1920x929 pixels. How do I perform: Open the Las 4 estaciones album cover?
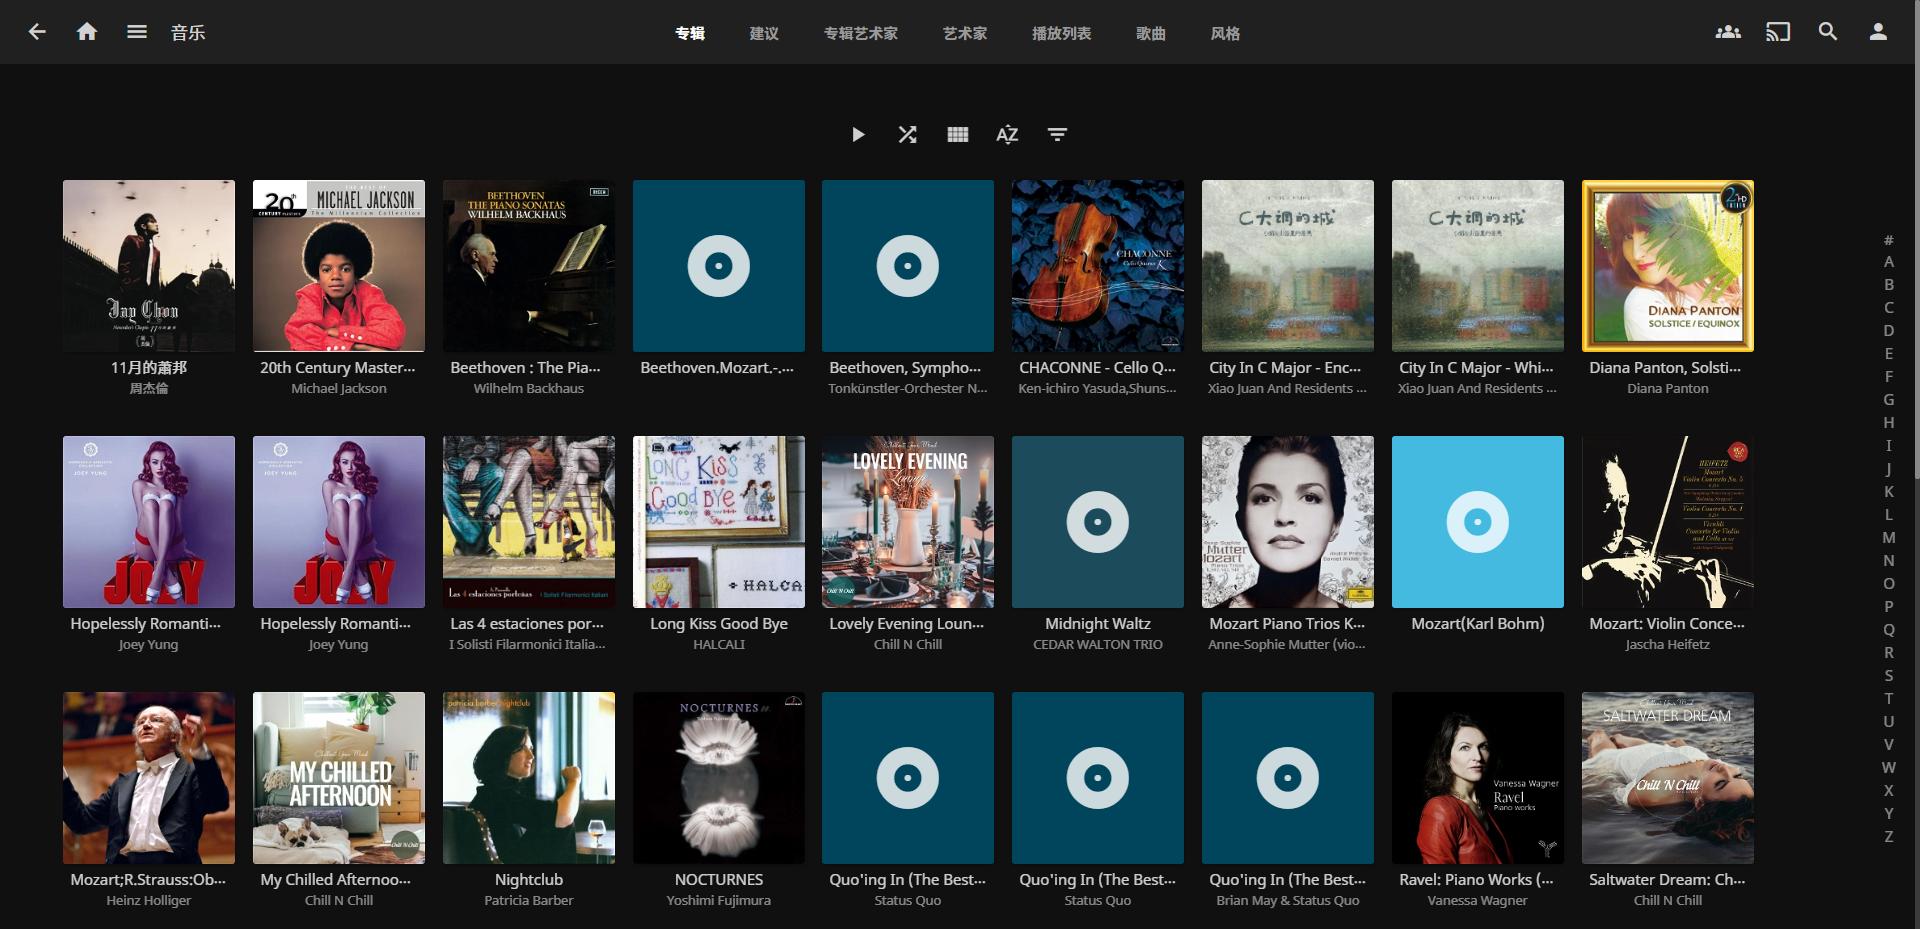529,522
